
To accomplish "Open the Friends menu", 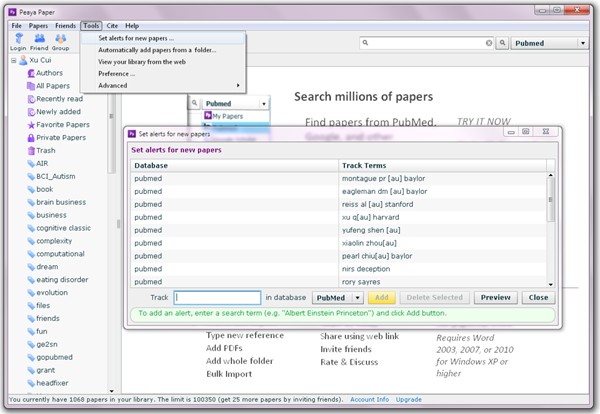I will (x=65, y=26).
